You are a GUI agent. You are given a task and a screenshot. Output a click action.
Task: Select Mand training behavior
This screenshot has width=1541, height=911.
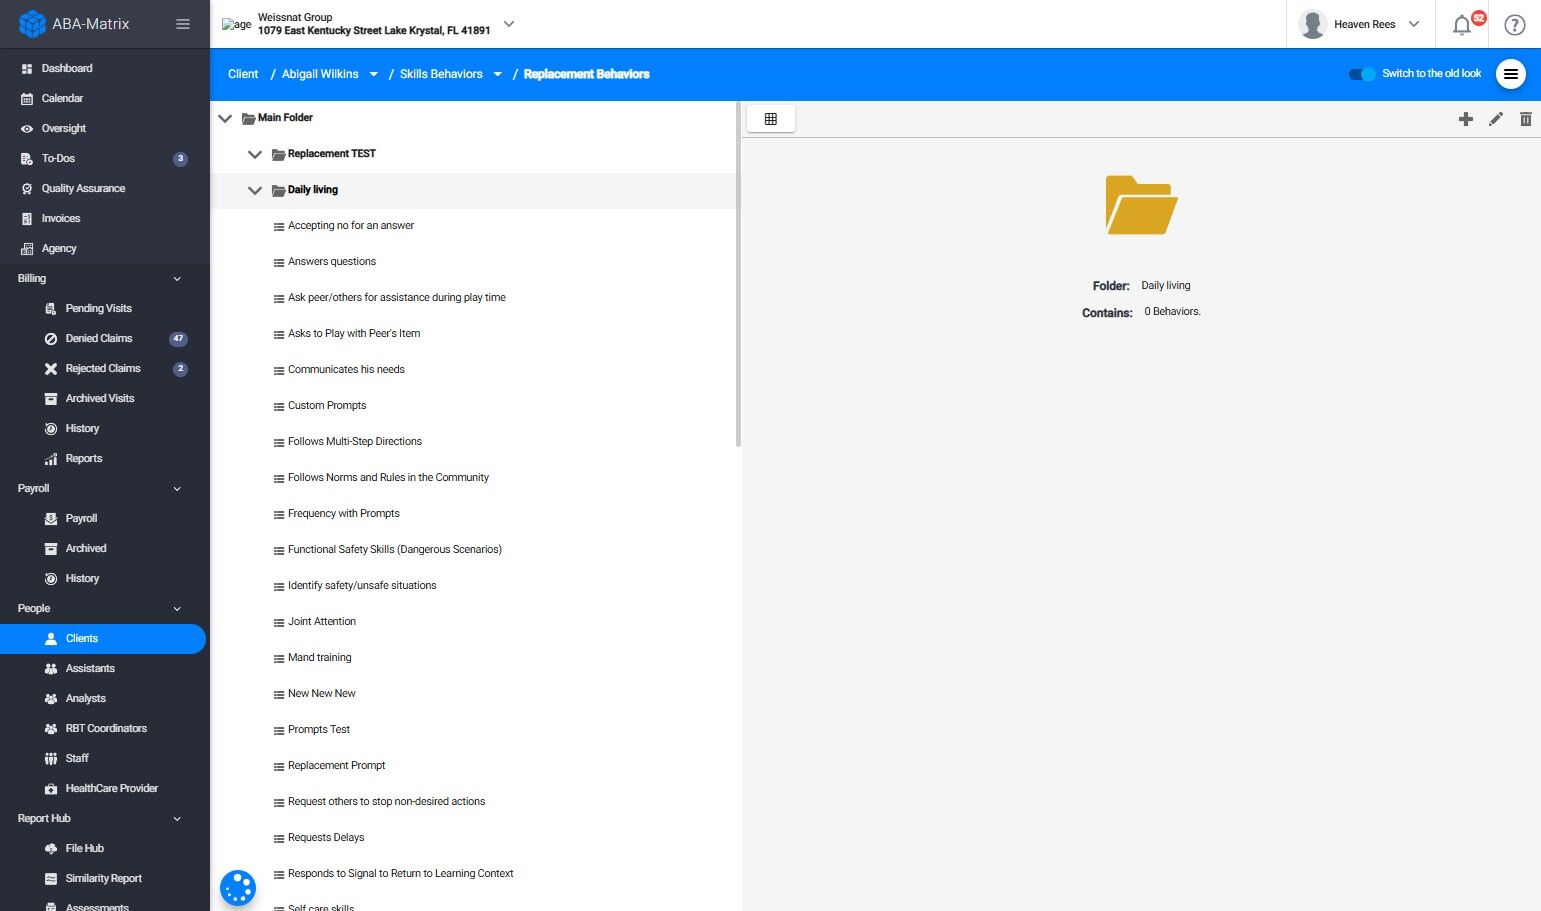[x=320, y=658]
